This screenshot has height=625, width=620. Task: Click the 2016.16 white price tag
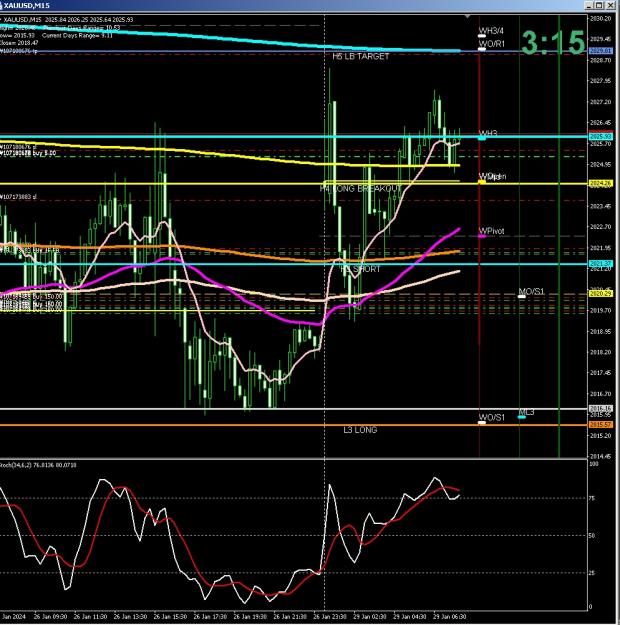point(600,409)
